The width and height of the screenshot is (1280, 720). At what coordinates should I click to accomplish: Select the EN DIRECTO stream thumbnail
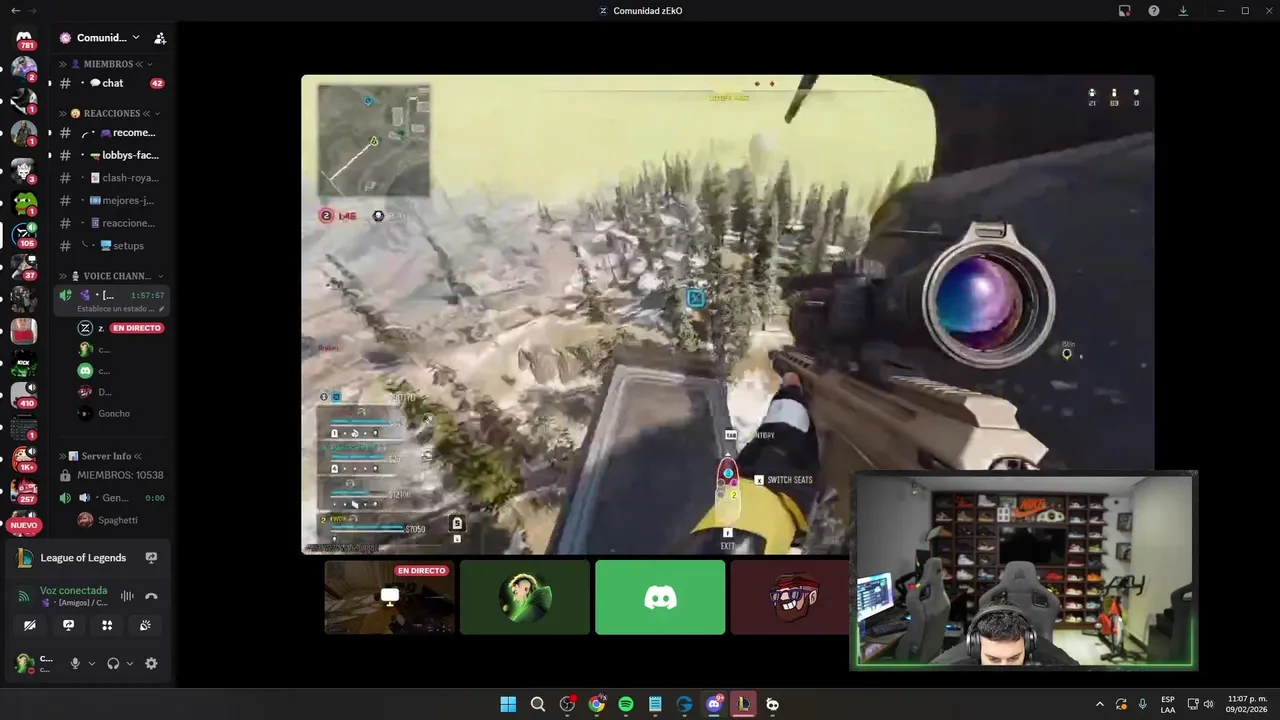tap(390, 597)
